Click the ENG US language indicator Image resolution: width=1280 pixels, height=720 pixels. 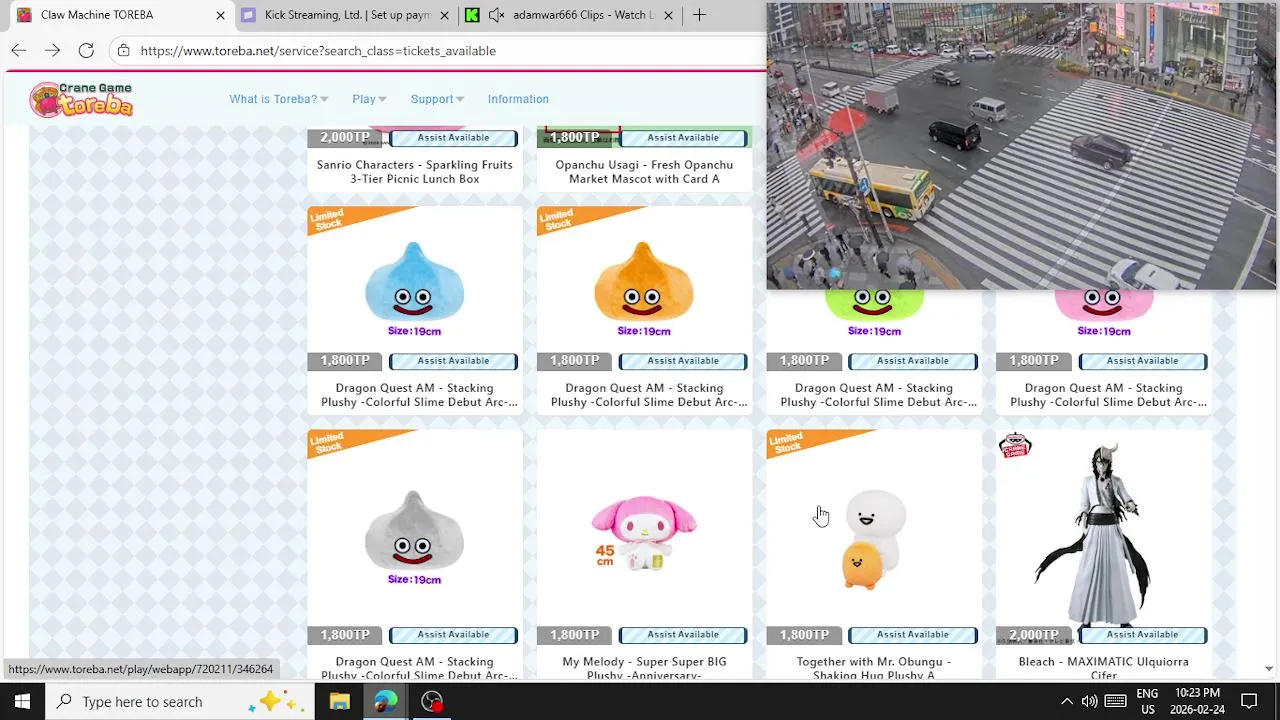[1147, 701]
